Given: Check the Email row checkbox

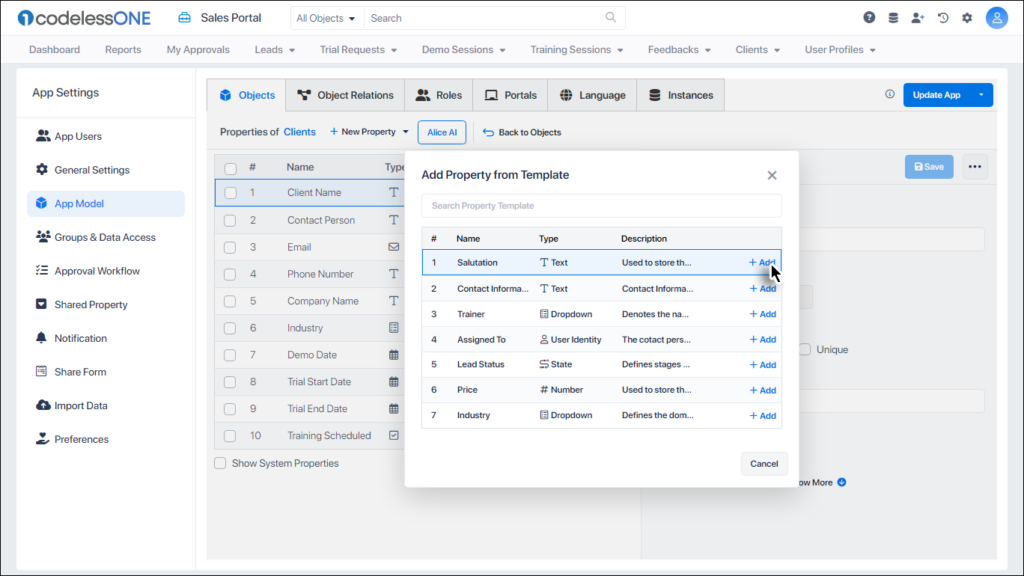Looking at the screenshot, I should (x=230, y=248).
